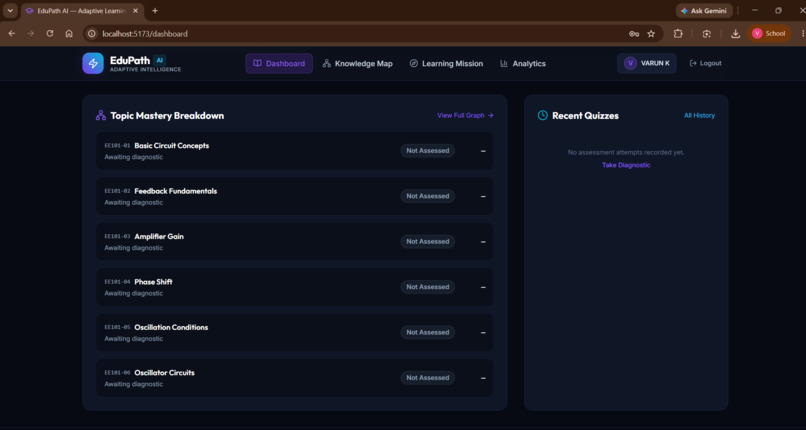
Task: Click the localhost:5173/dashboard address bar
Action: (373, 34)
